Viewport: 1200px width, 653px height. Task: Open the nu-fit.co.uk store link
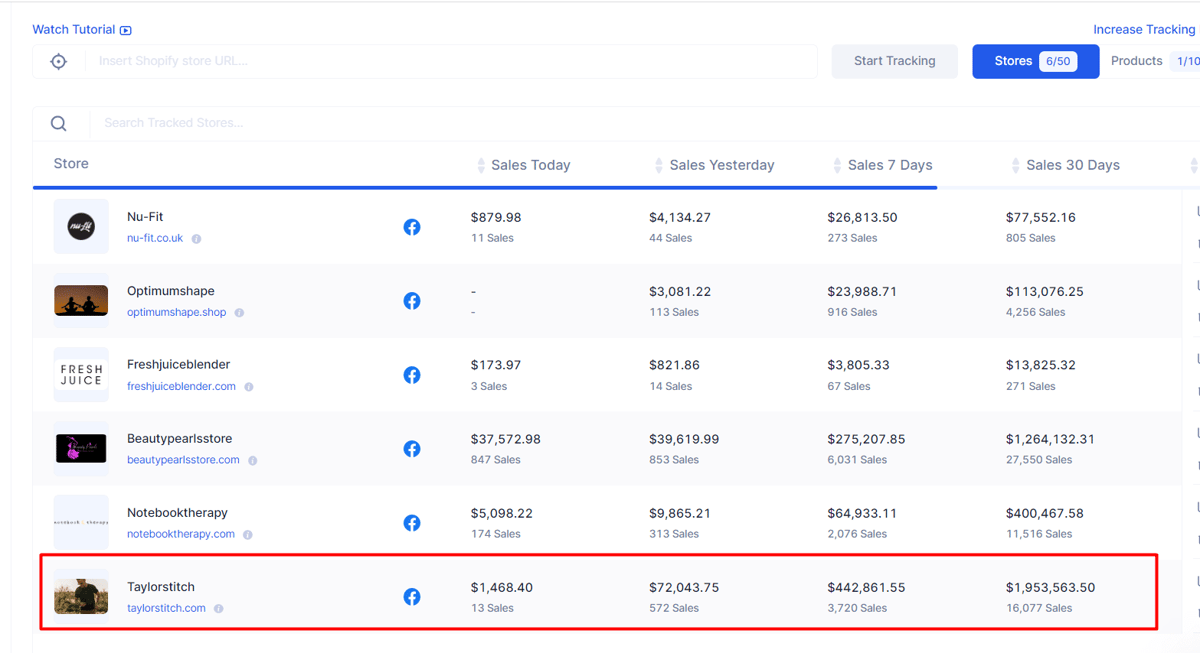click(155, 239)
